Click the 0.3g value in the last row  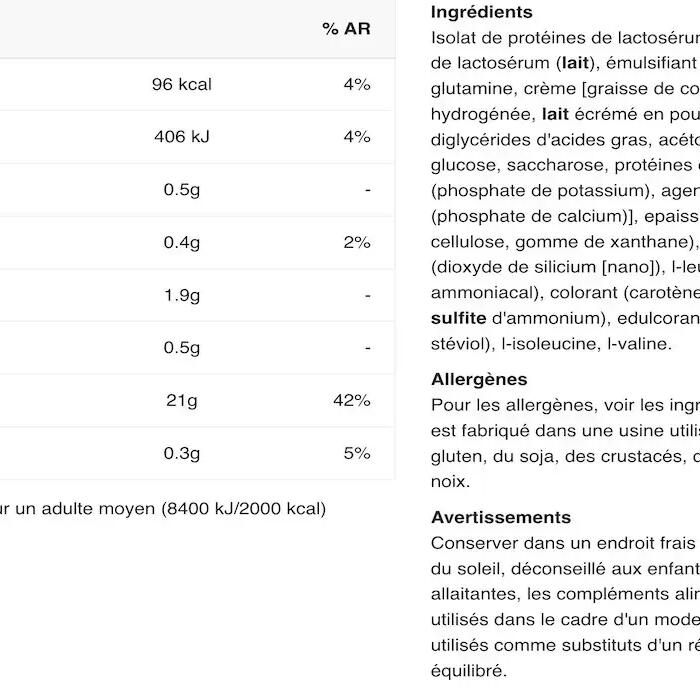181,453
